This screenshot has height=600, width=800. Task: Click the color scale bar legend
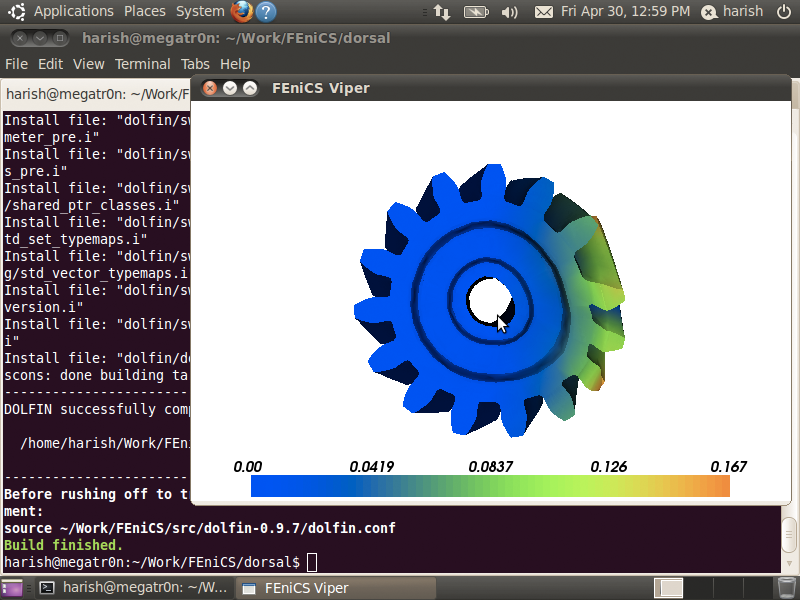click(x=490, y=486)
